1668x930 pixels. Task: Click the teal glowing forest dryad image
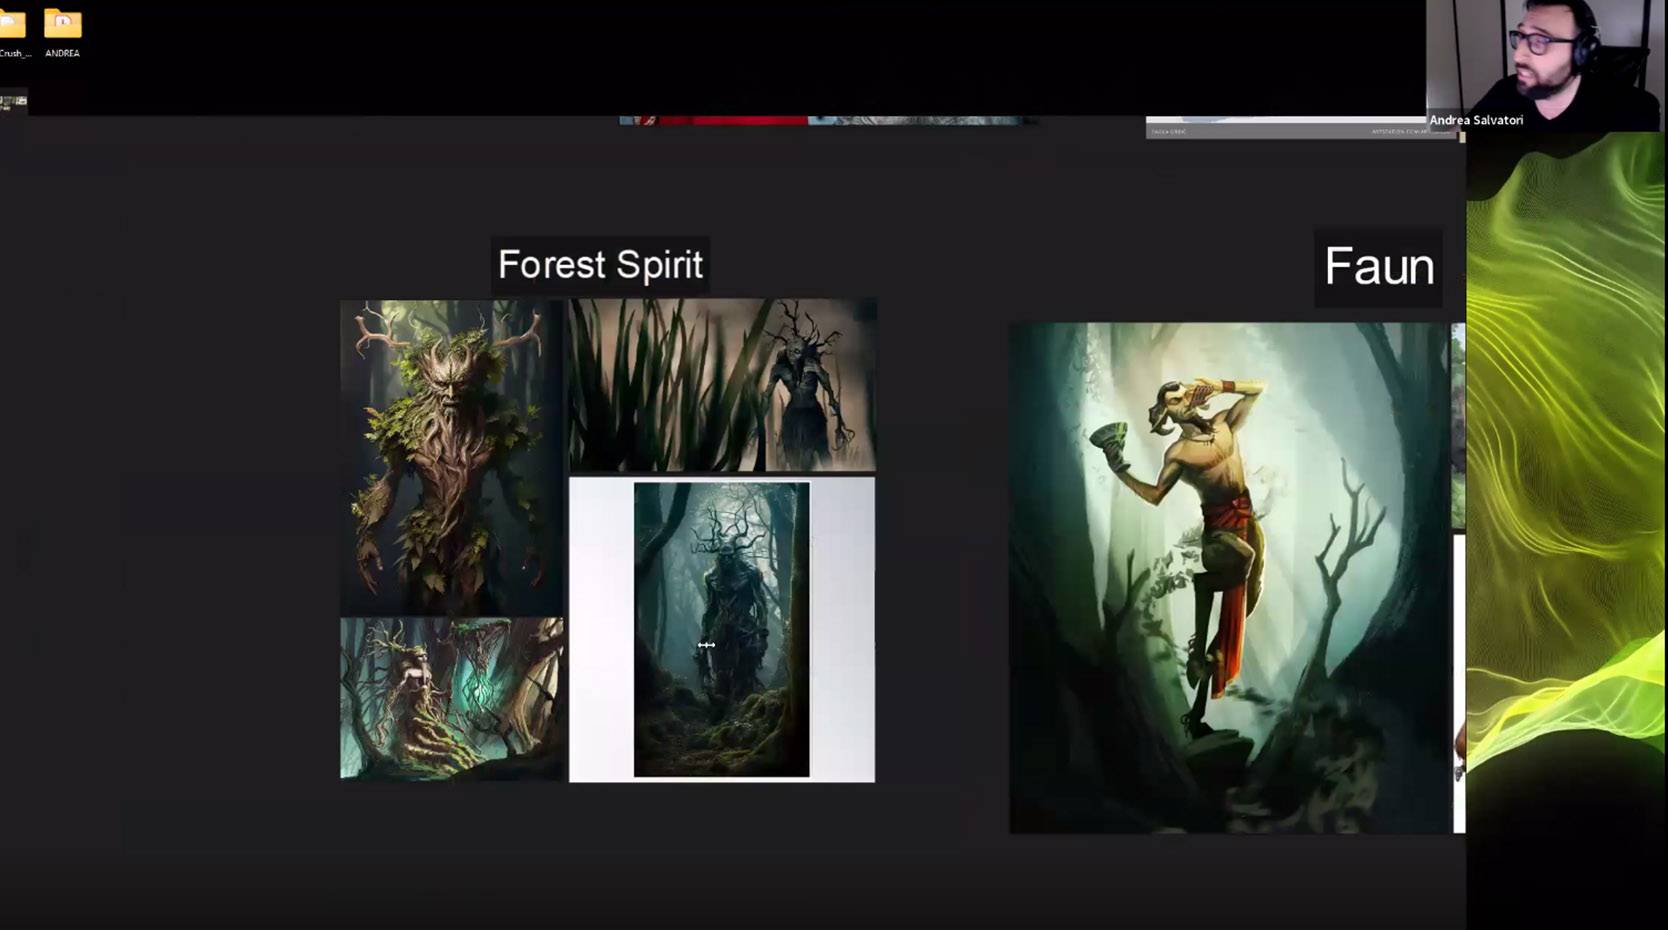(x=451, y=698)
